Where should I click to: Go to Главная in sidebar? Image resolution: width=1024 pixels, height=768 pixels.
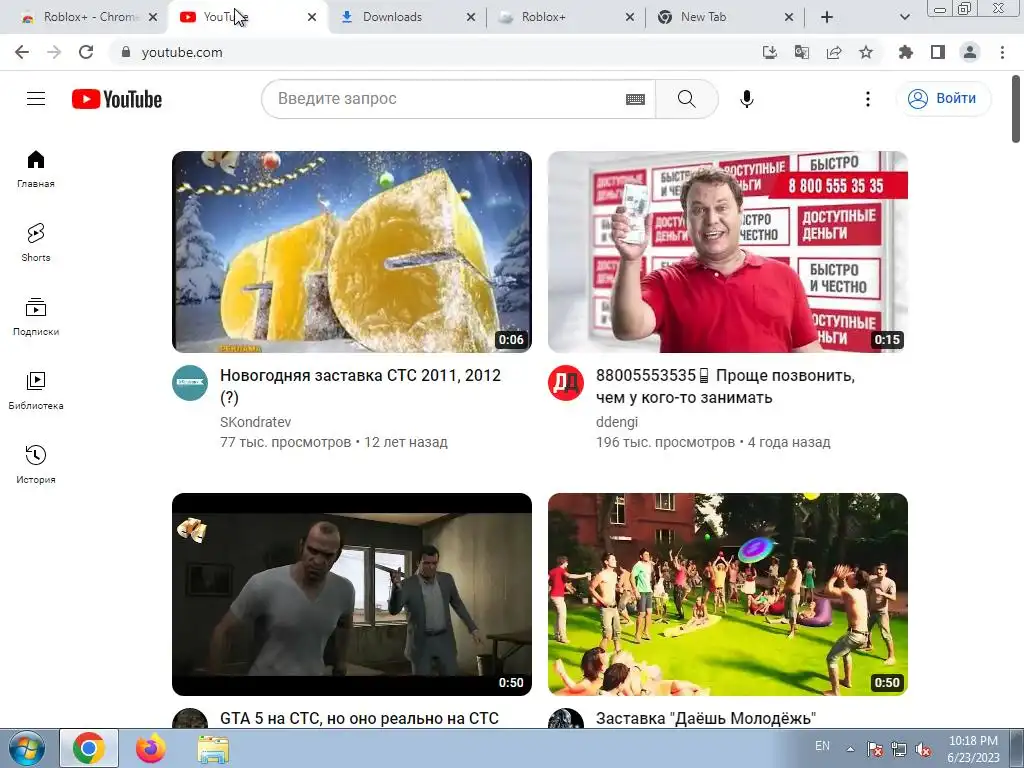click(36, 169)
